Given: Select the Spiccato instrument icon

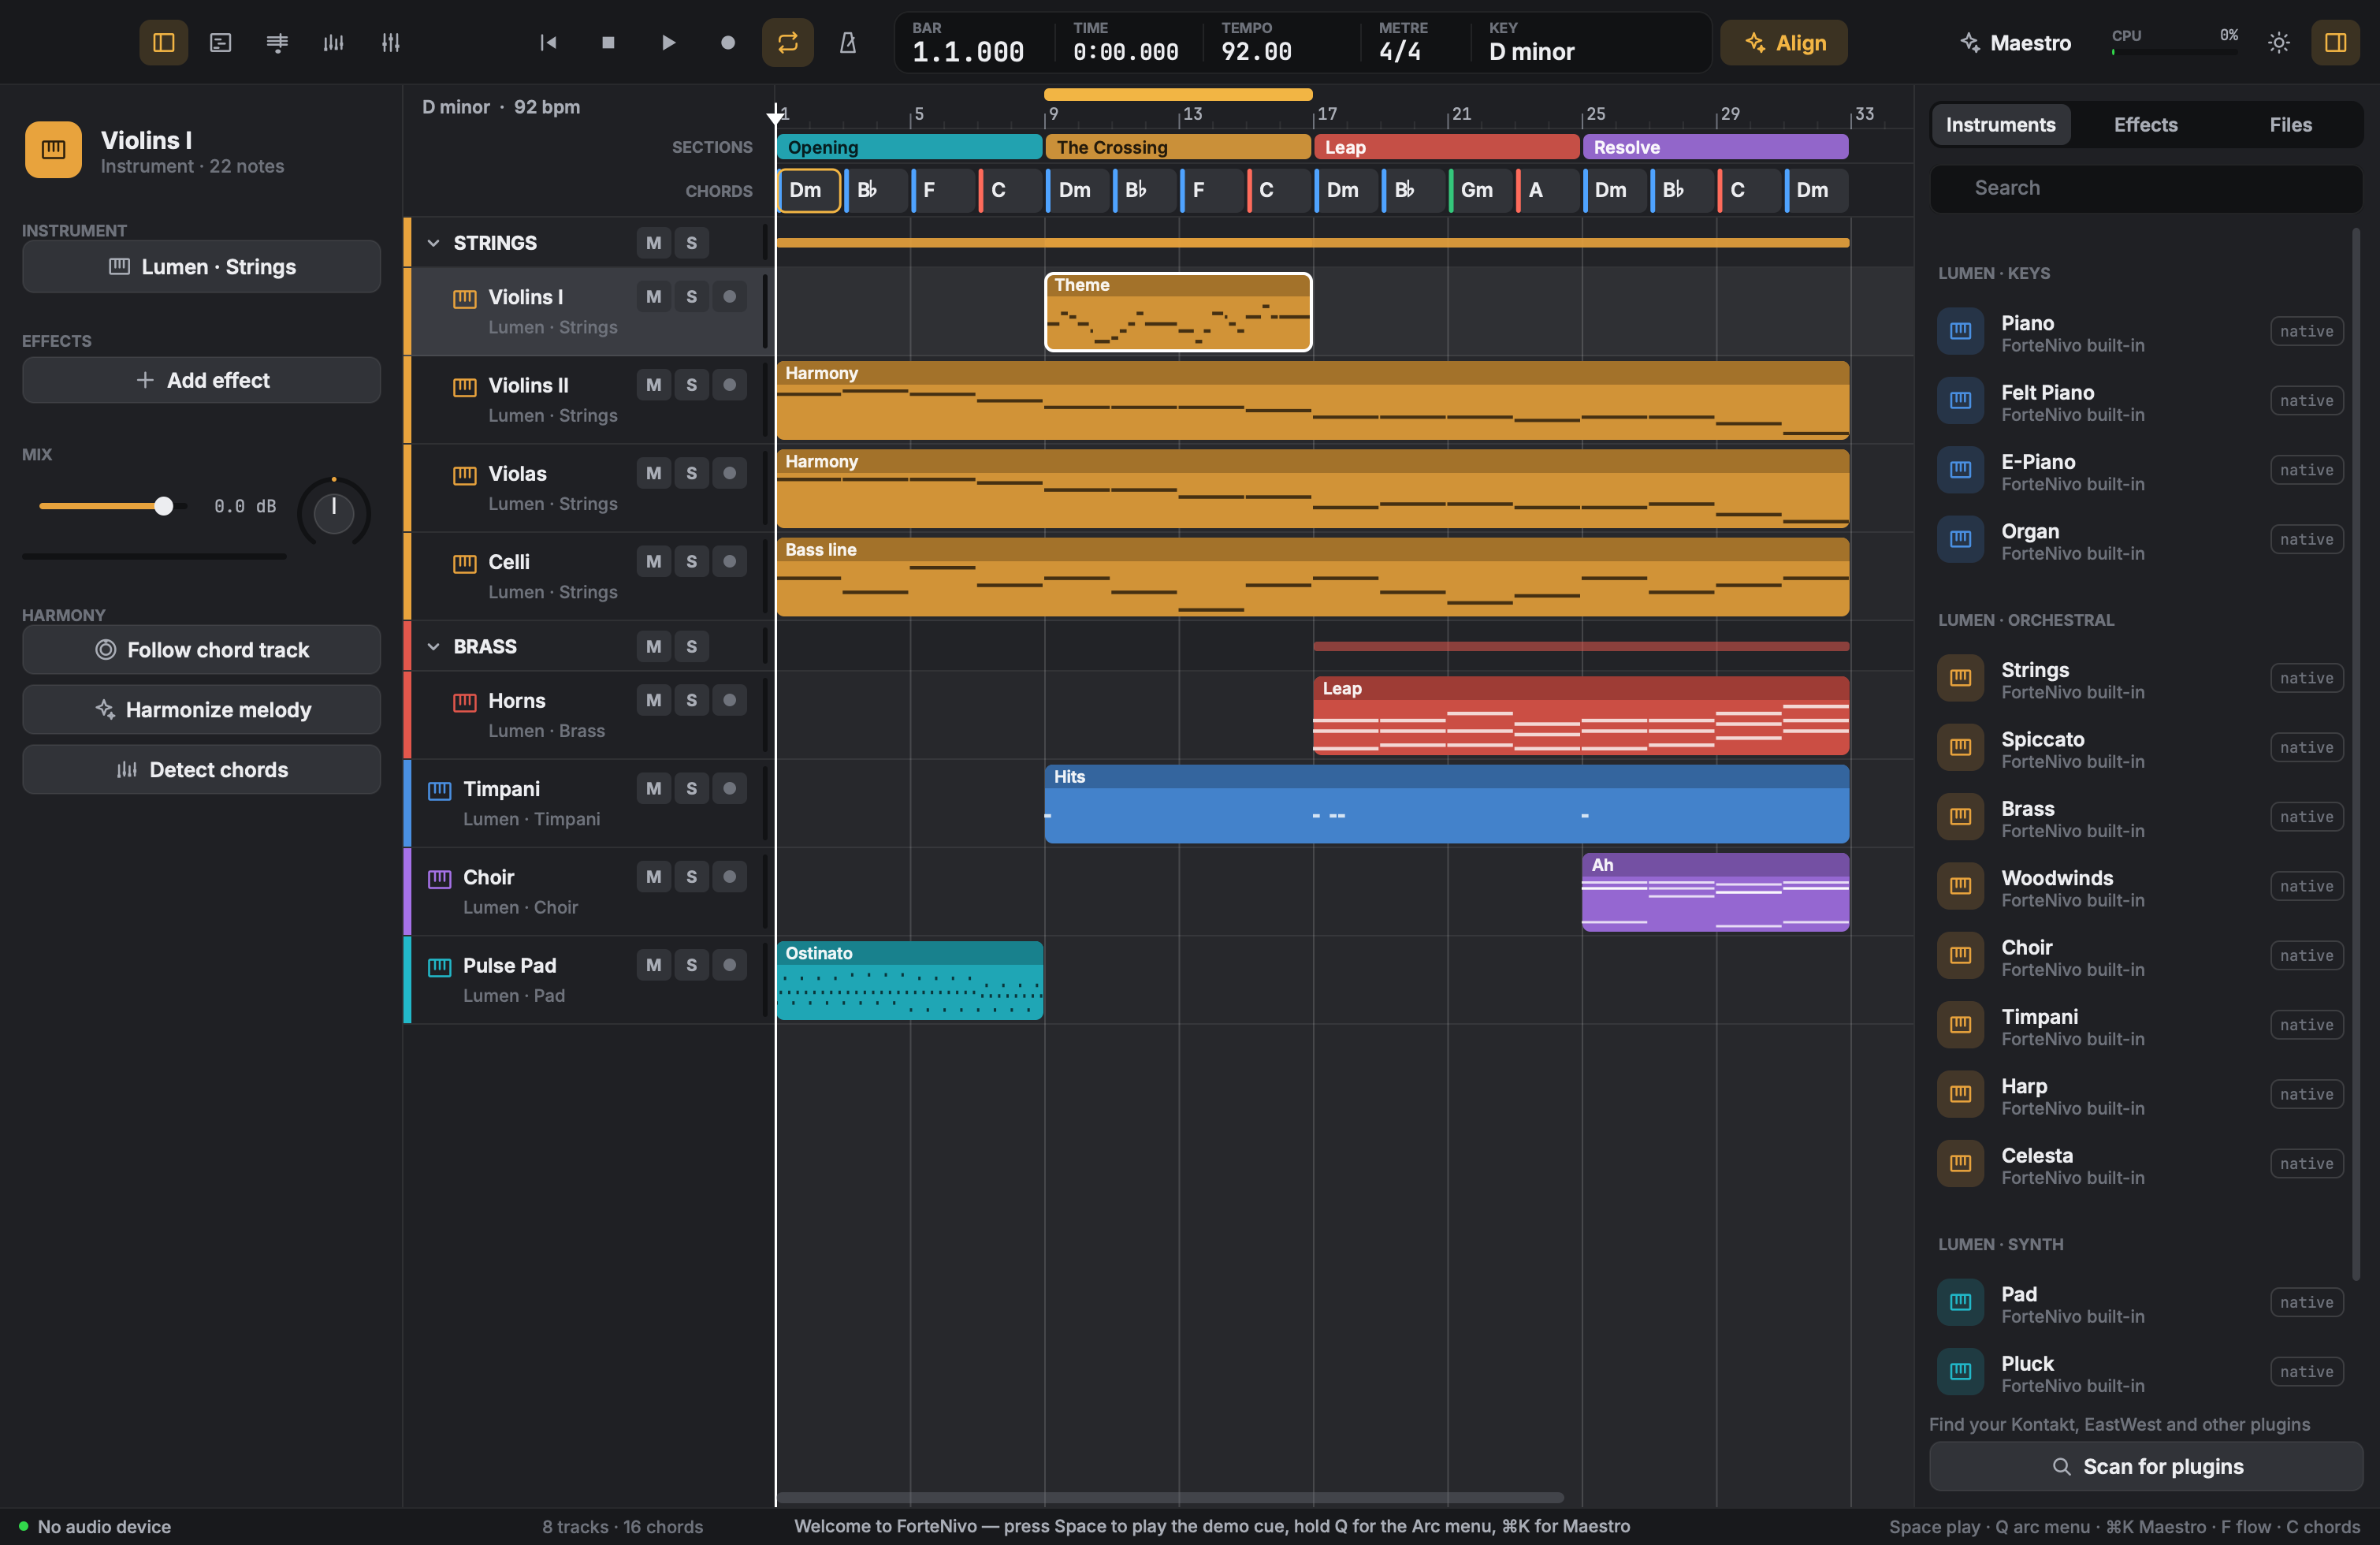Looking at the screenshot, I should pyautogui.click(x=1960, y=747).
